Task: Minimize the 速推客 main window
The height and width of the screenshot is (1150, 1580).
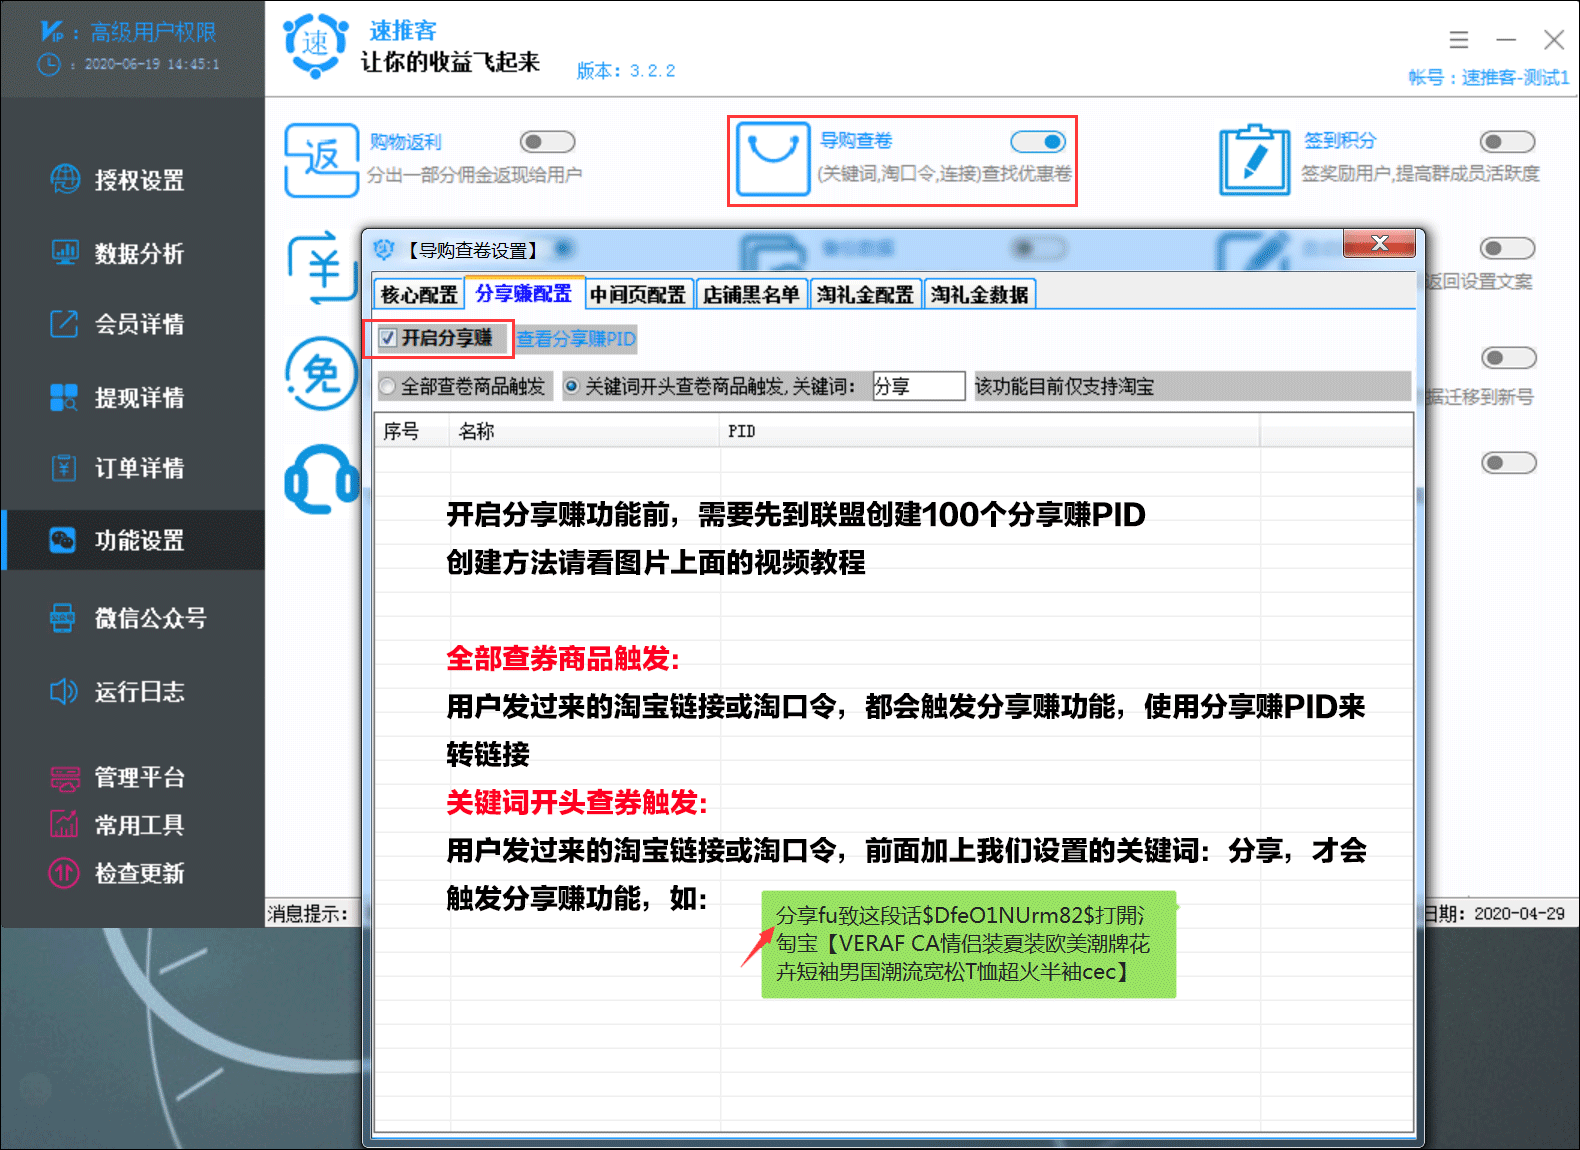Action: [x=1506, y=40]
